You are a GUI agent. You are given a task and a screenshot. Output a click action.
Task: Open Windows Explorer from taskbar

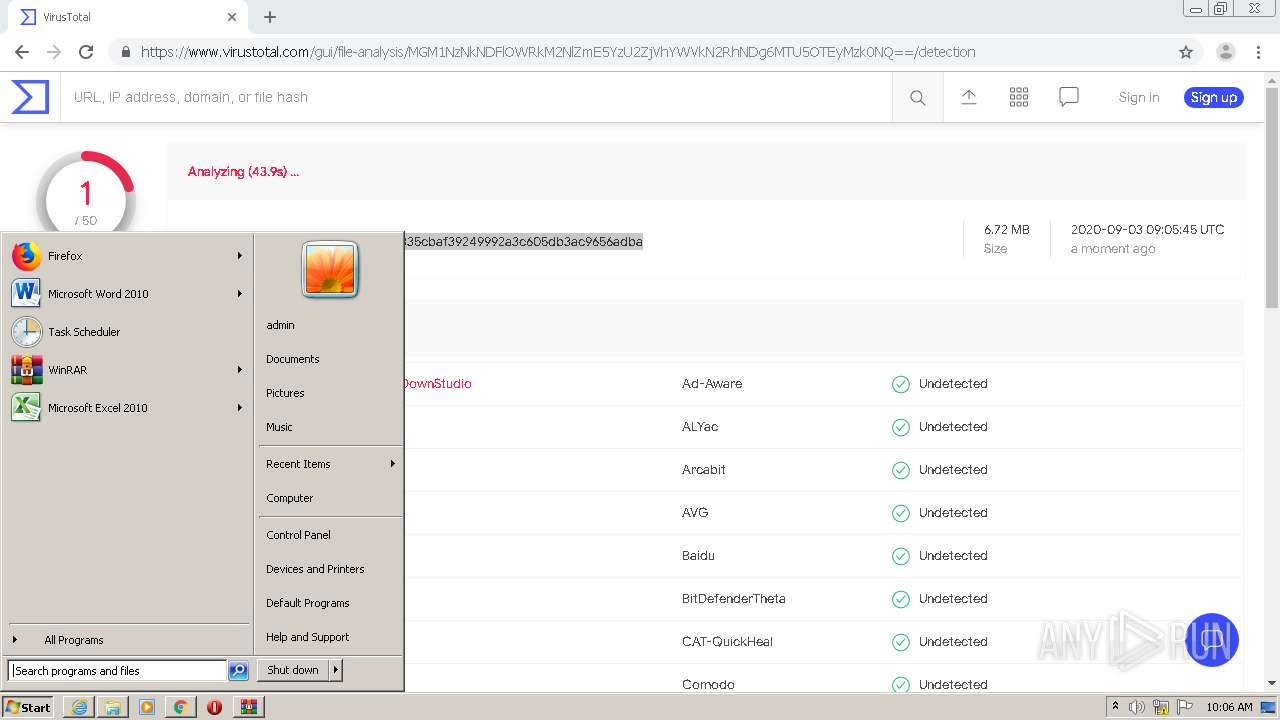coord(113,707)
